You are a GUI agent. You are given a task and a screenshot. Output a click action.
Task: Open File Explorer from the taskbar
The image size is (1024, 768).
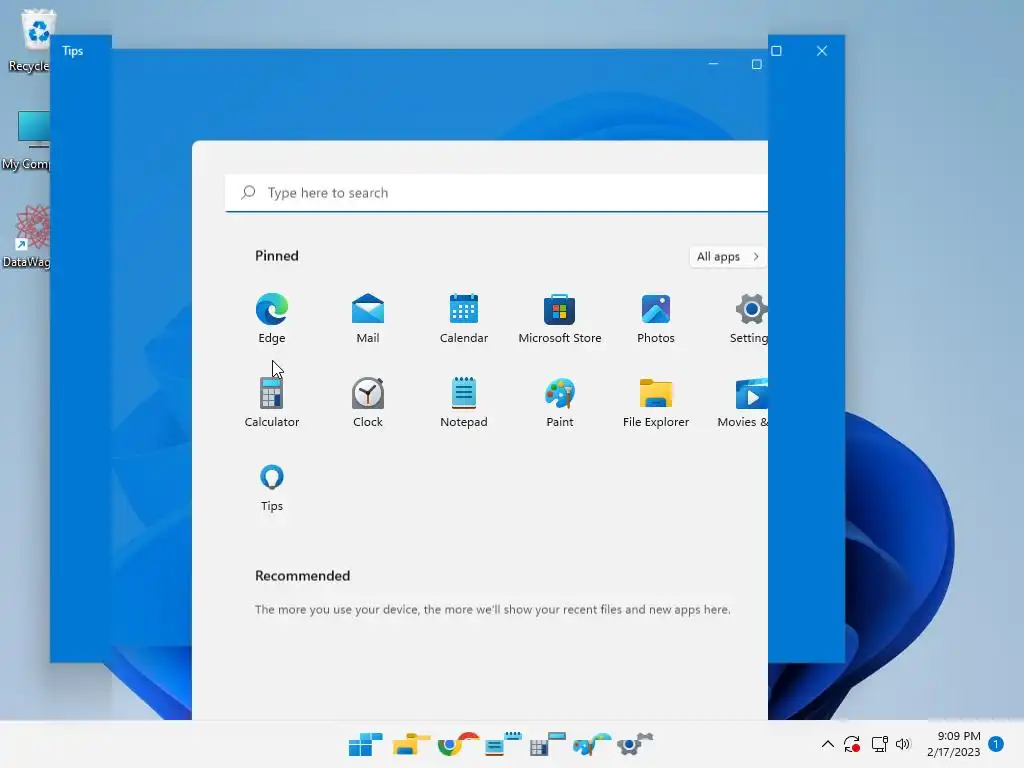tap(411, 744)
